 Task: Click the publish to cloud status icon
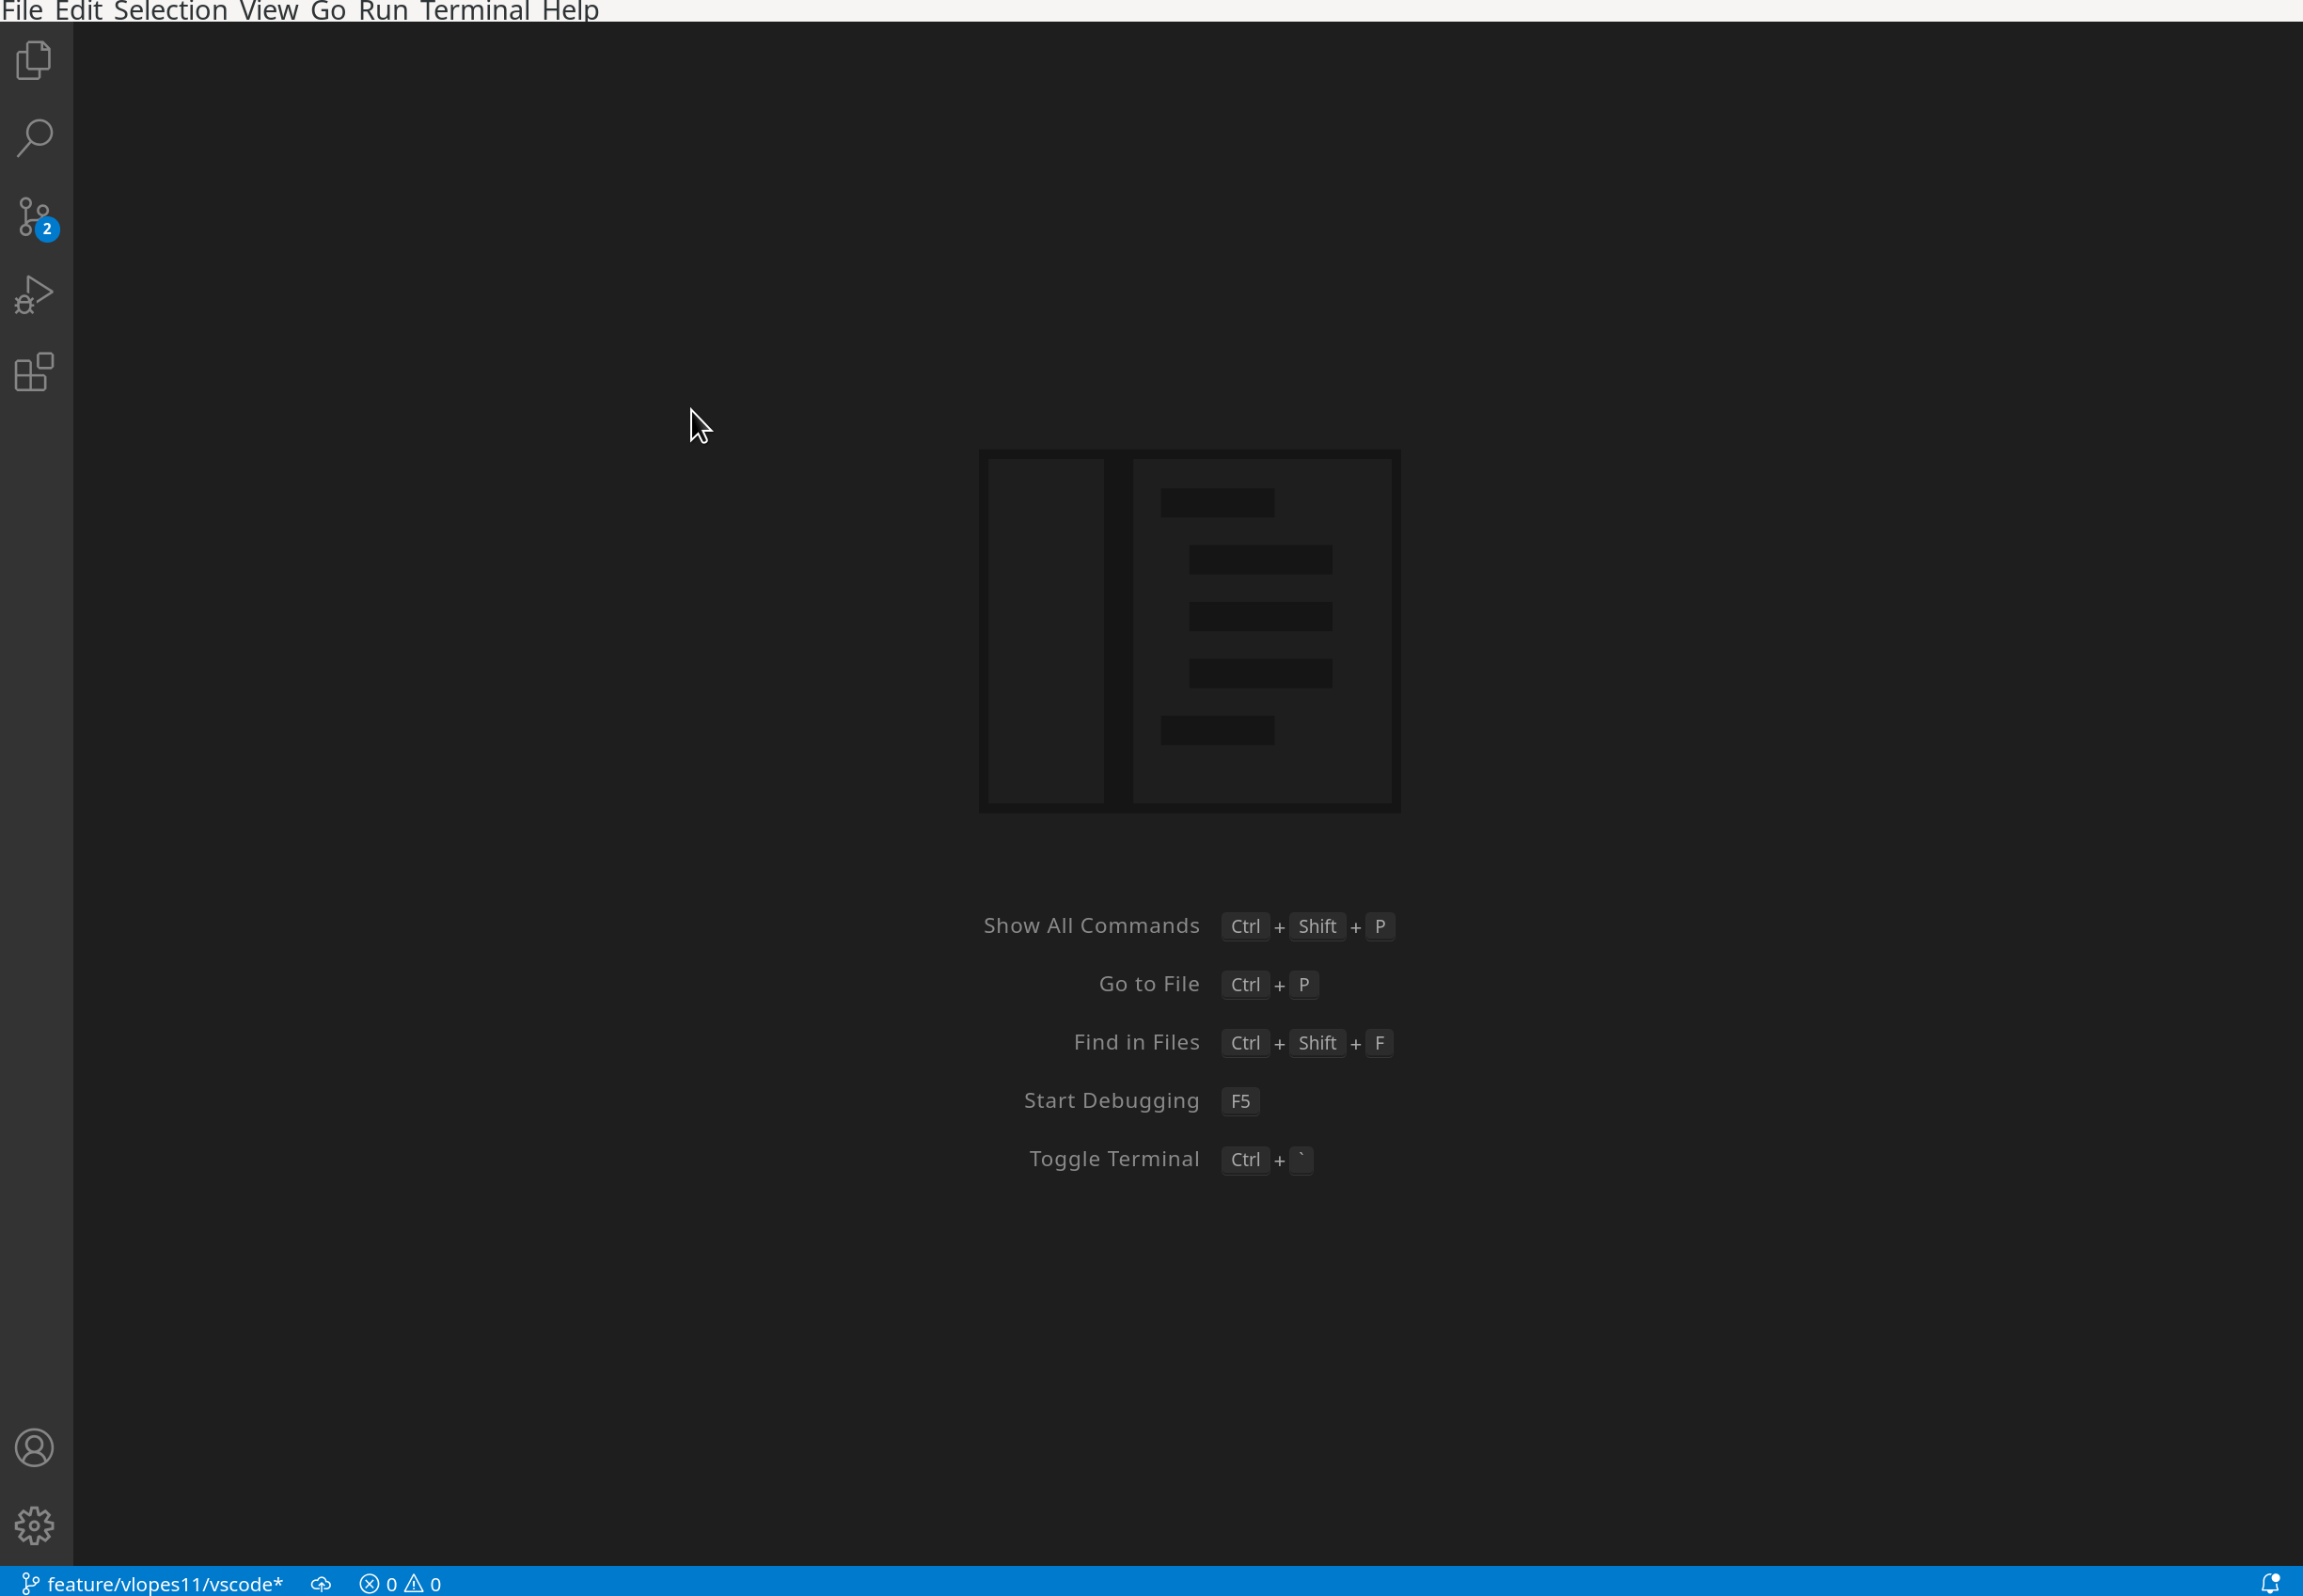coord(321,1583)
